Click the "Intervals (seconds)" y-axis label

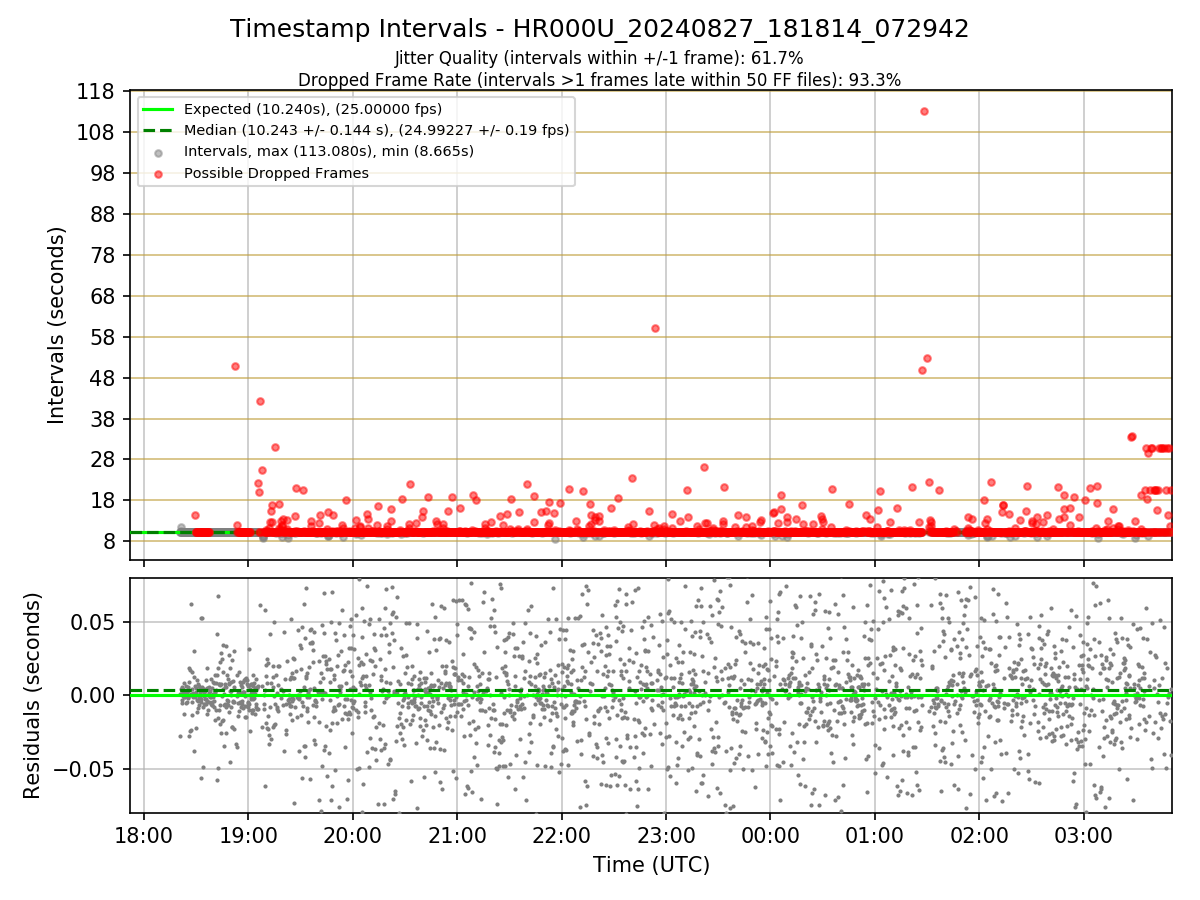pyautogui.click(x=57, y=325)
